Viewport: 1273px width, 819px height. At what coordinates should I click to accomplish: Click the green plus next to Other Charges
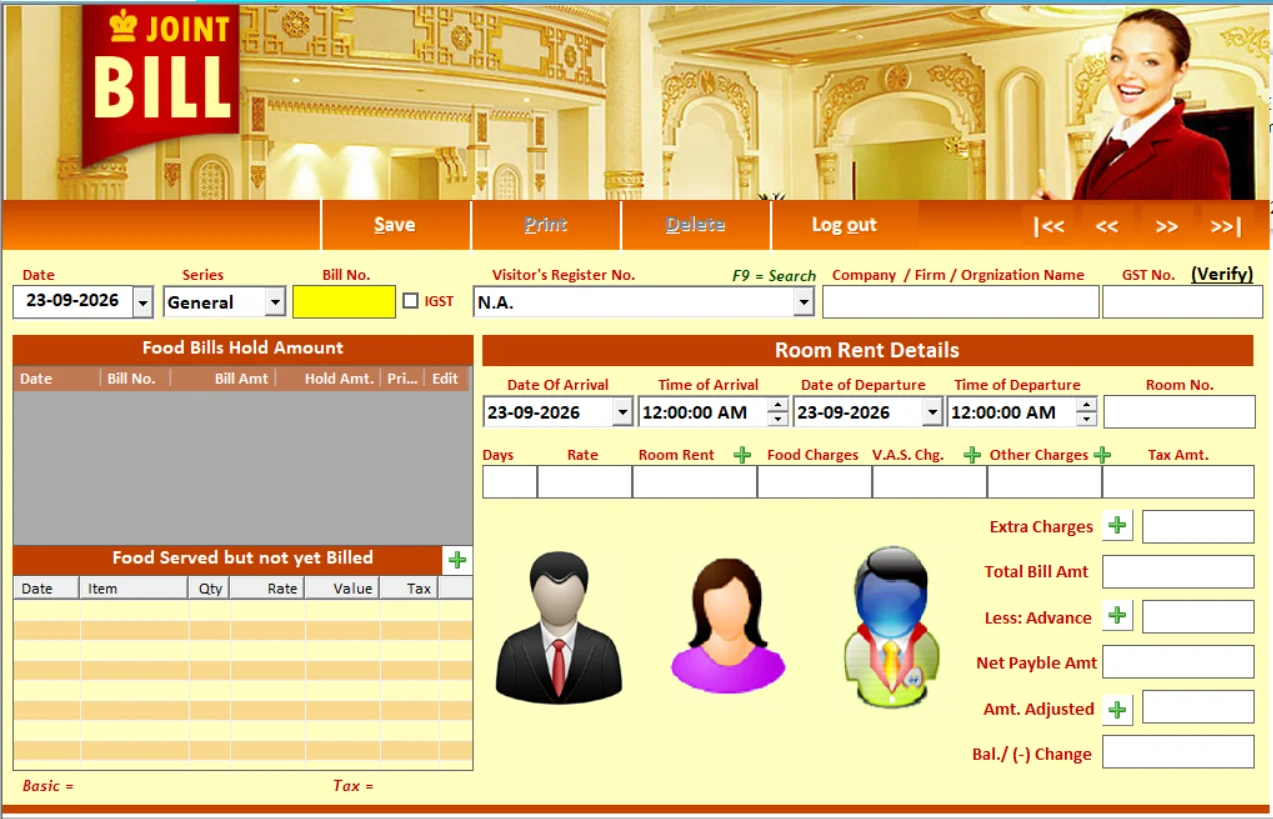coord(1102,455)
